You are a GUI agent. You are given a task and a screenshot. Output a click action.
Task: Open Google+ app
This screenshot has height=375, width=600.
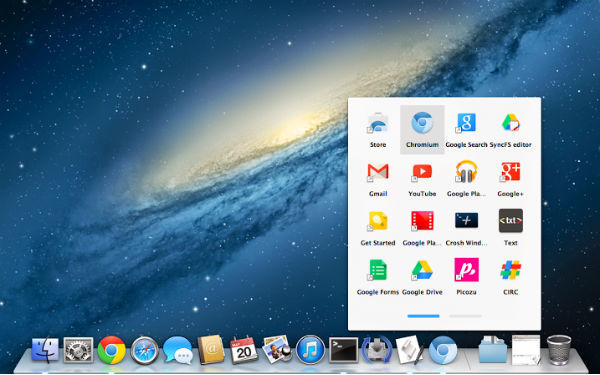[x=510, y=172]
